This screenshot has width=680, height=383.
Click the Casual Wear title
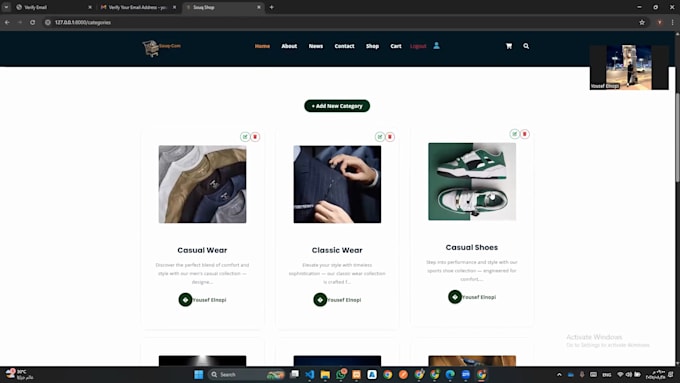(x=202, y=250)
